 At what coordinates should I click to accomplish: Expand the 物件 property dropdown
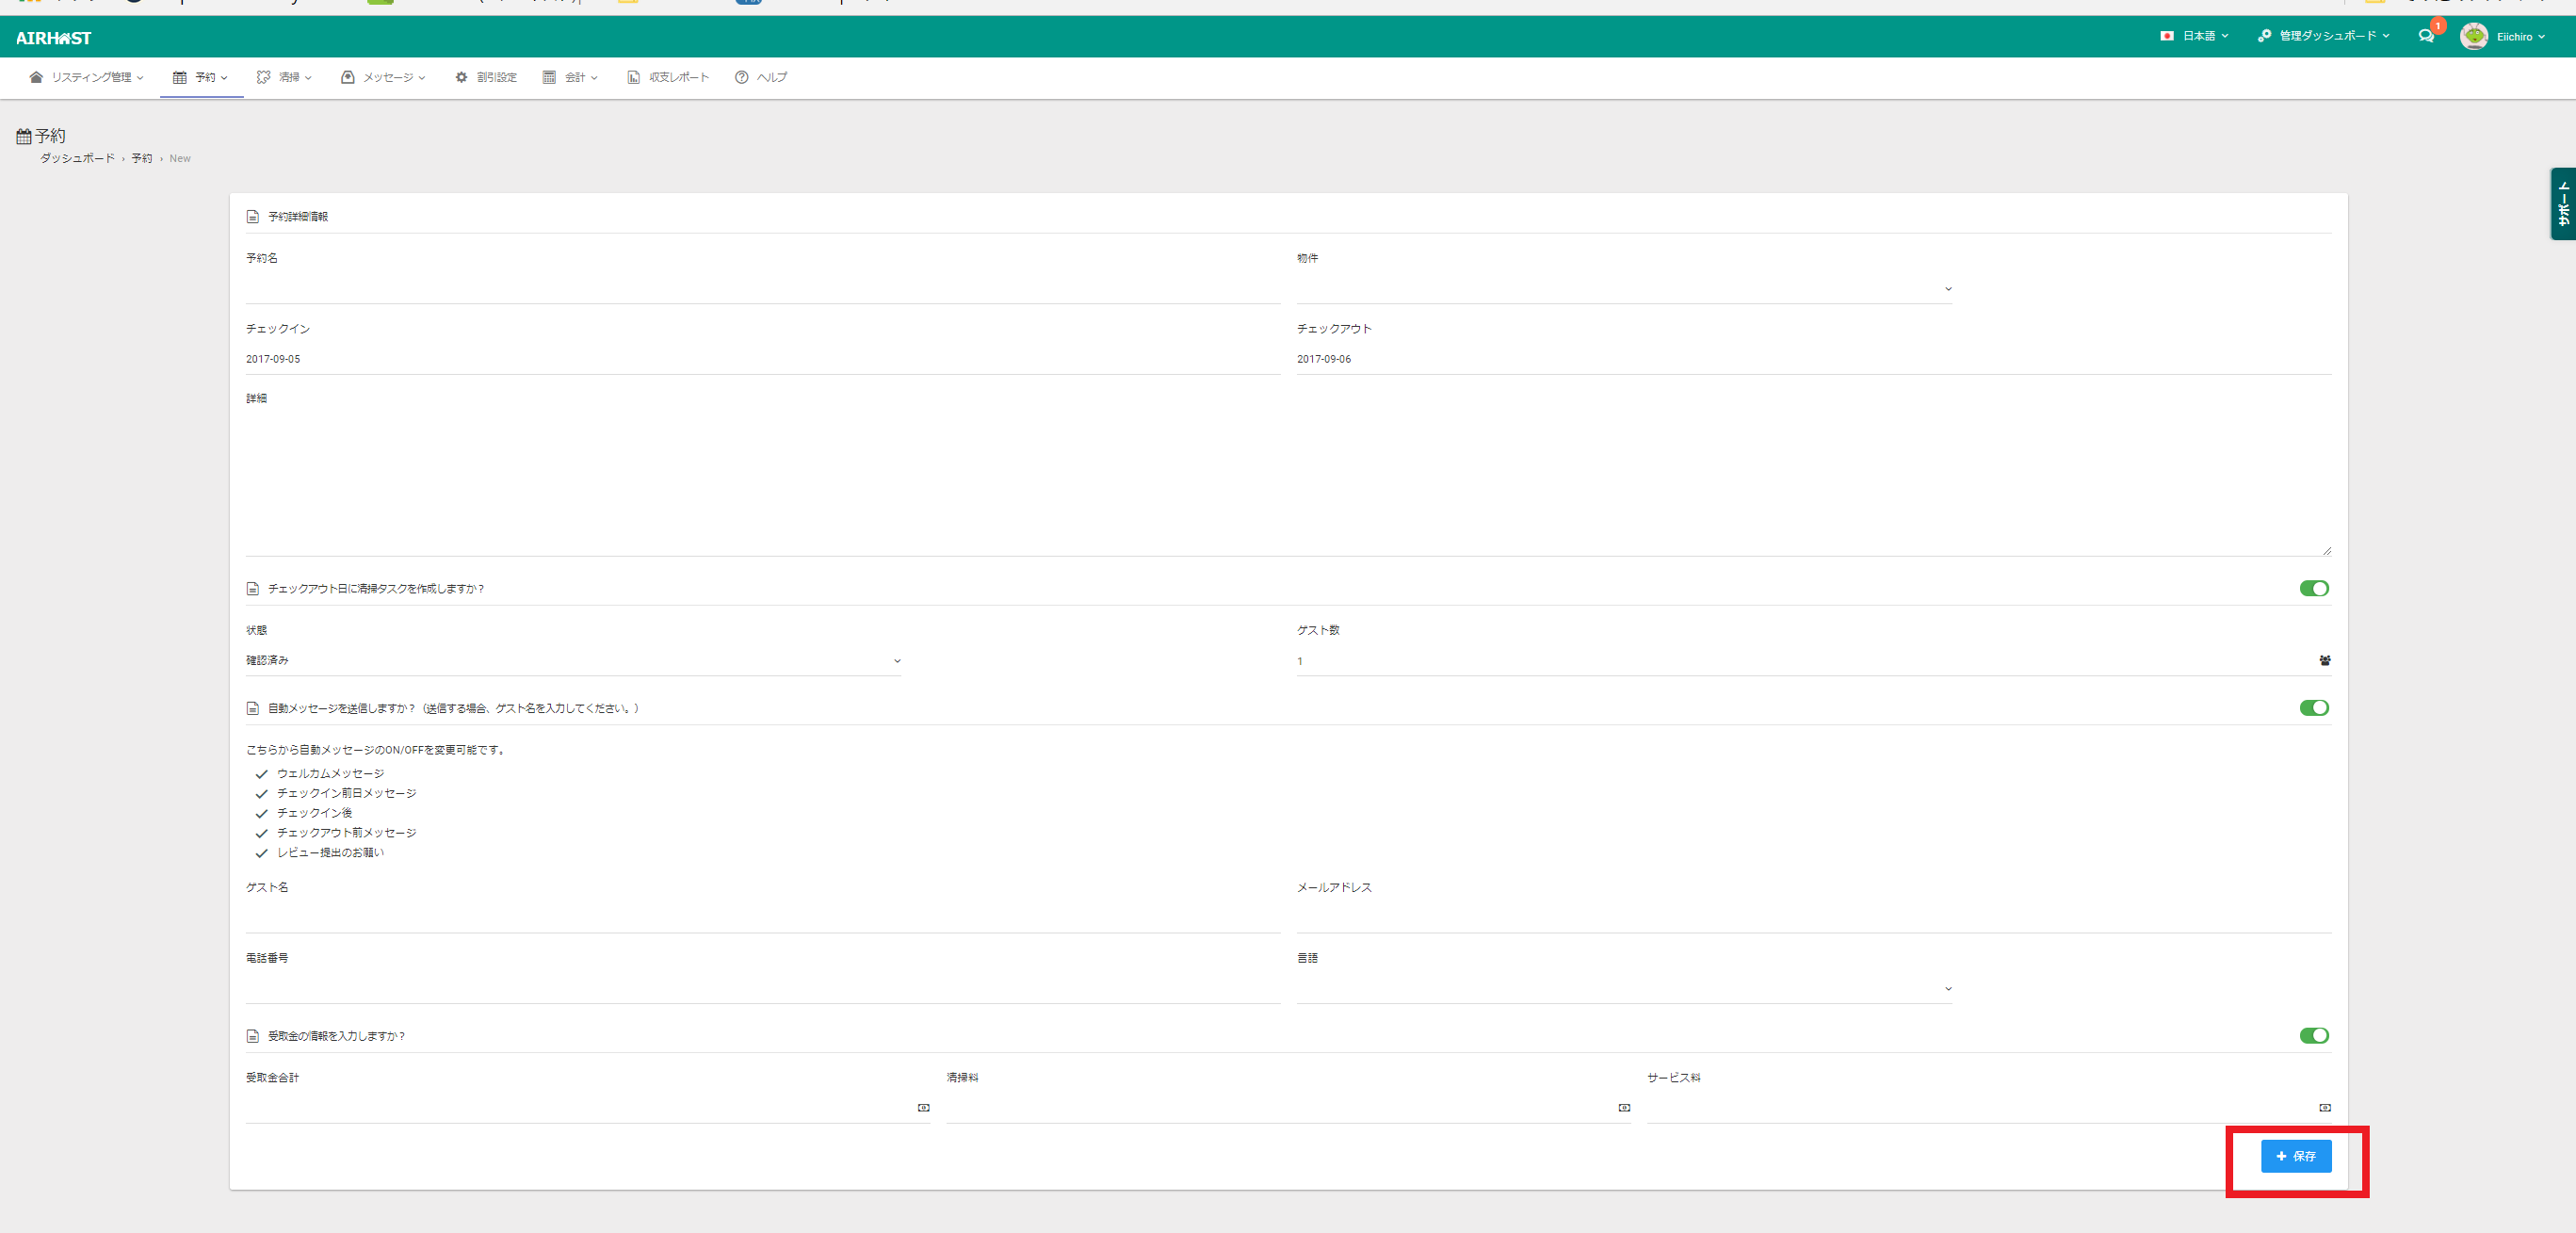click(1623, 289)
